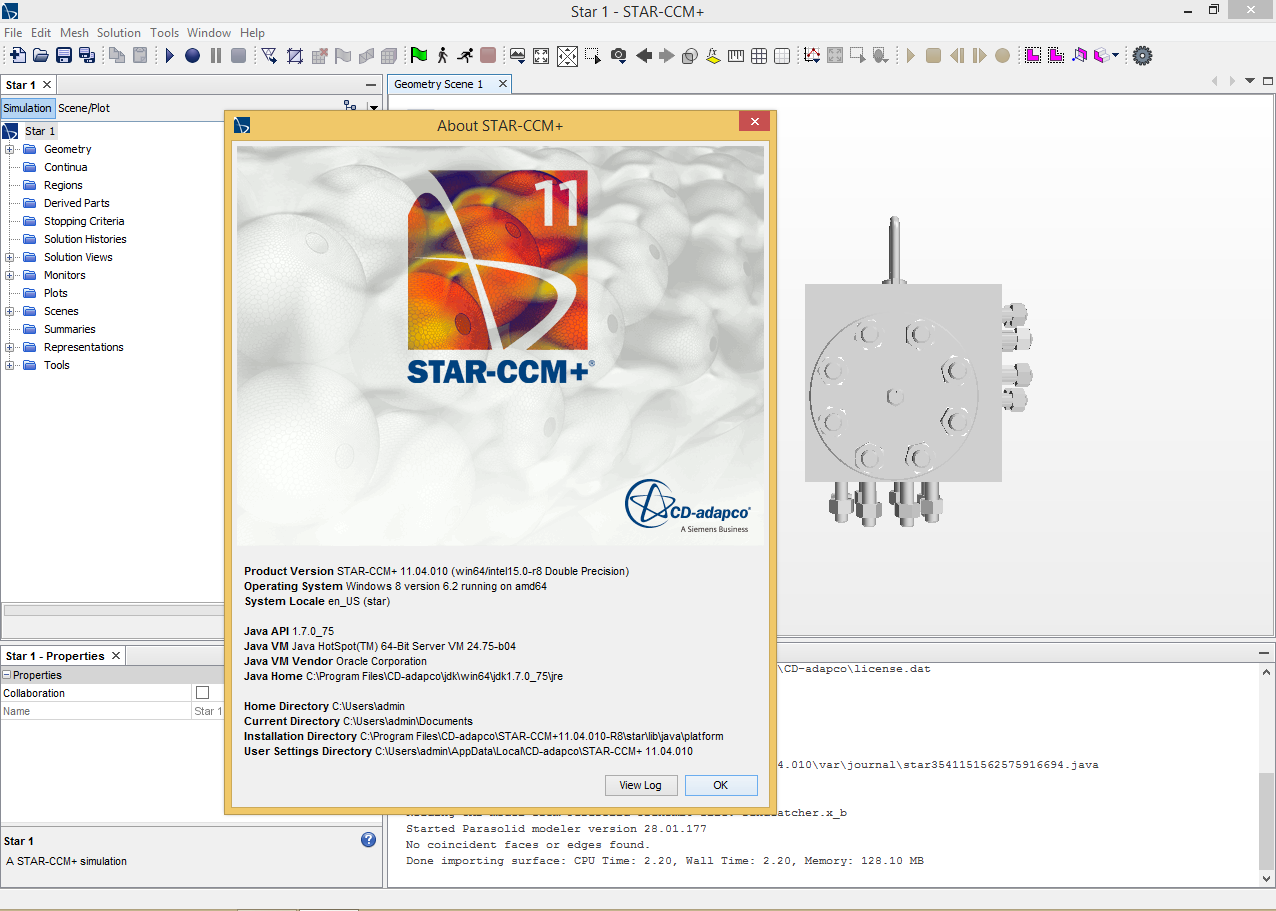Click the fit-to-screen expand arrows icon
Viewport: 1276px width, 911px height.
[x=542, y=56]
